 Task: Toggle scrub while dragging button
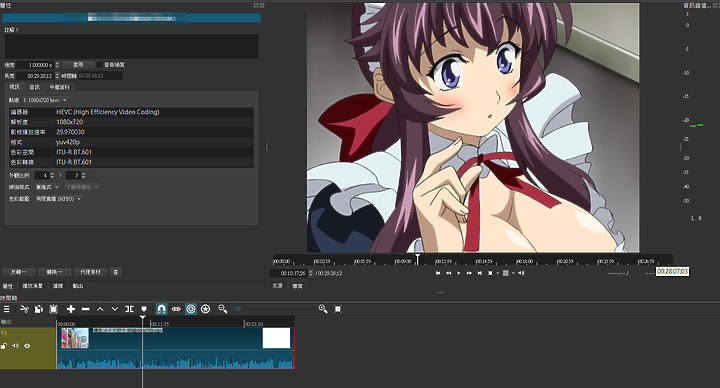click(x=176, y=309)
